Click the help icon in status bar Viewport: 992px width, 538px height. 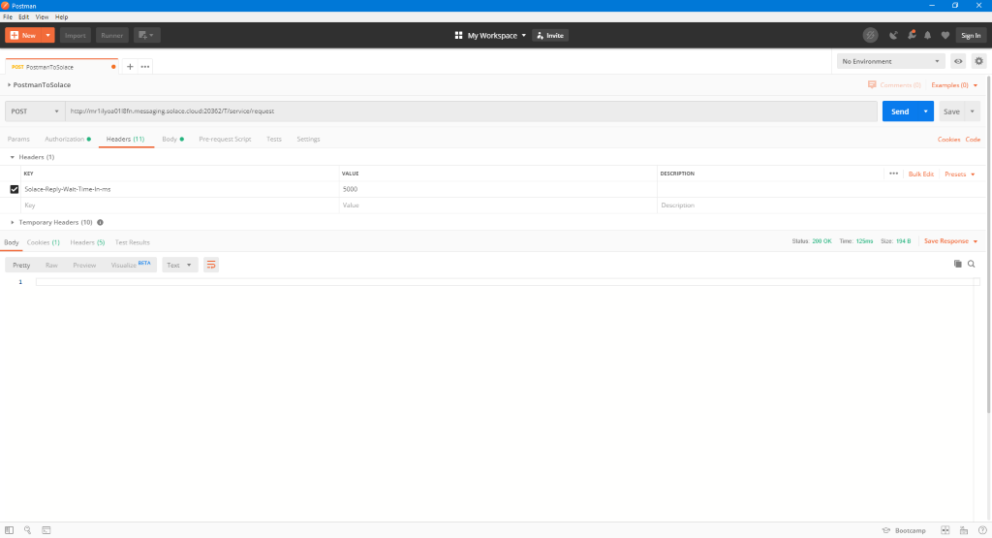point(980,530)
